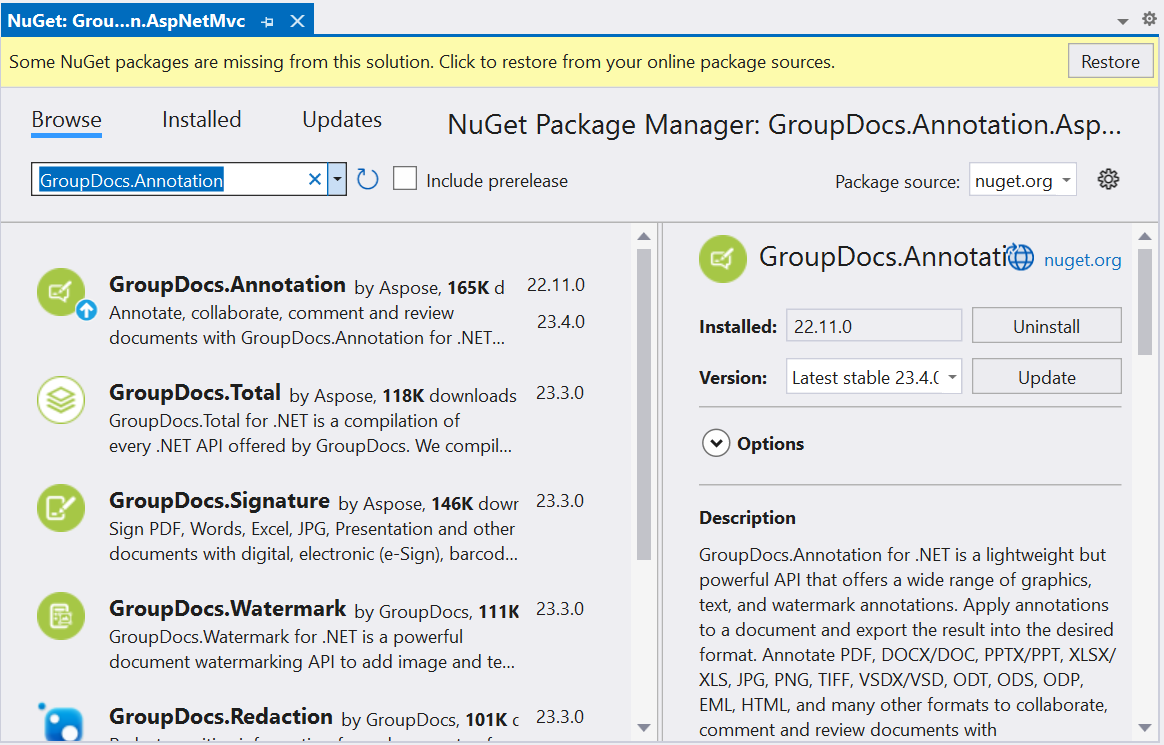
Task: Click the package list scrollbar thumb
Action: (644, 404)
